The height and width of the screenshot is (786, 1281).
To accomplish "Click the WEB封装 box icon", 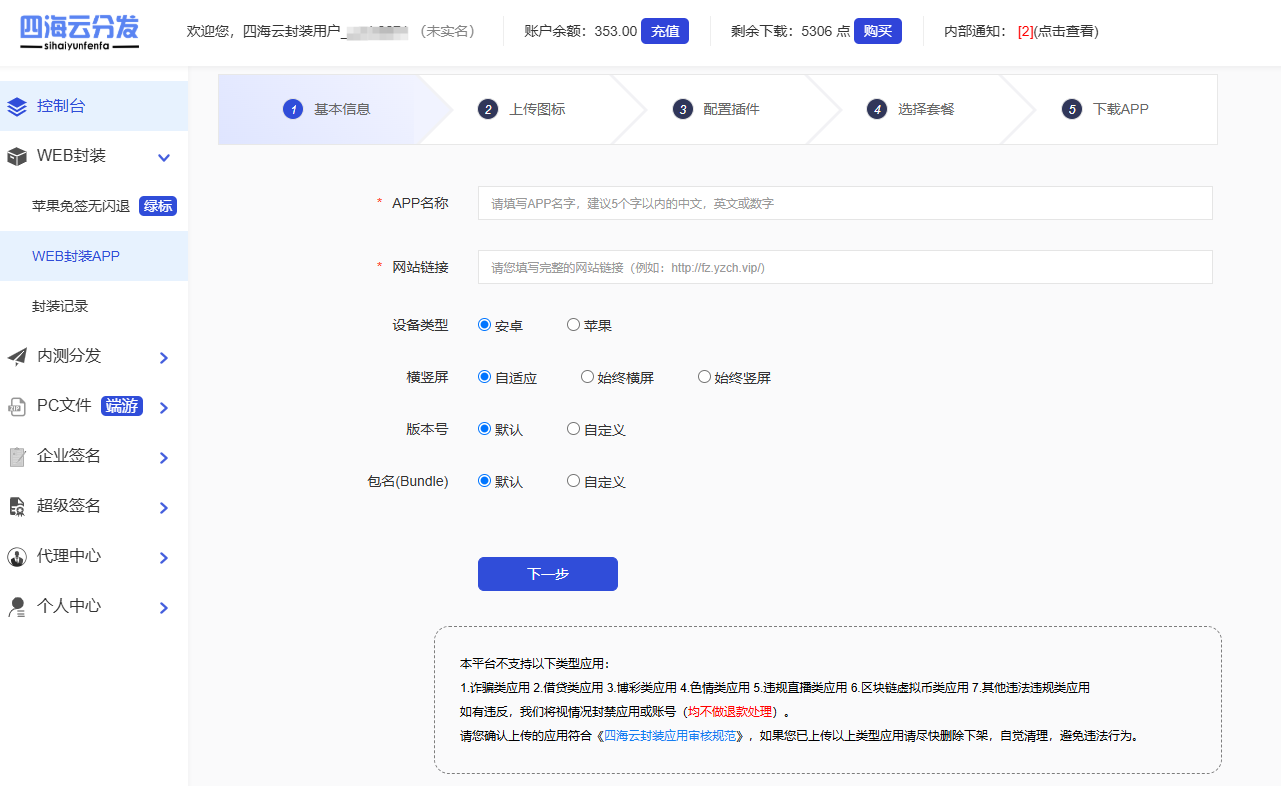I will (17, 157).
